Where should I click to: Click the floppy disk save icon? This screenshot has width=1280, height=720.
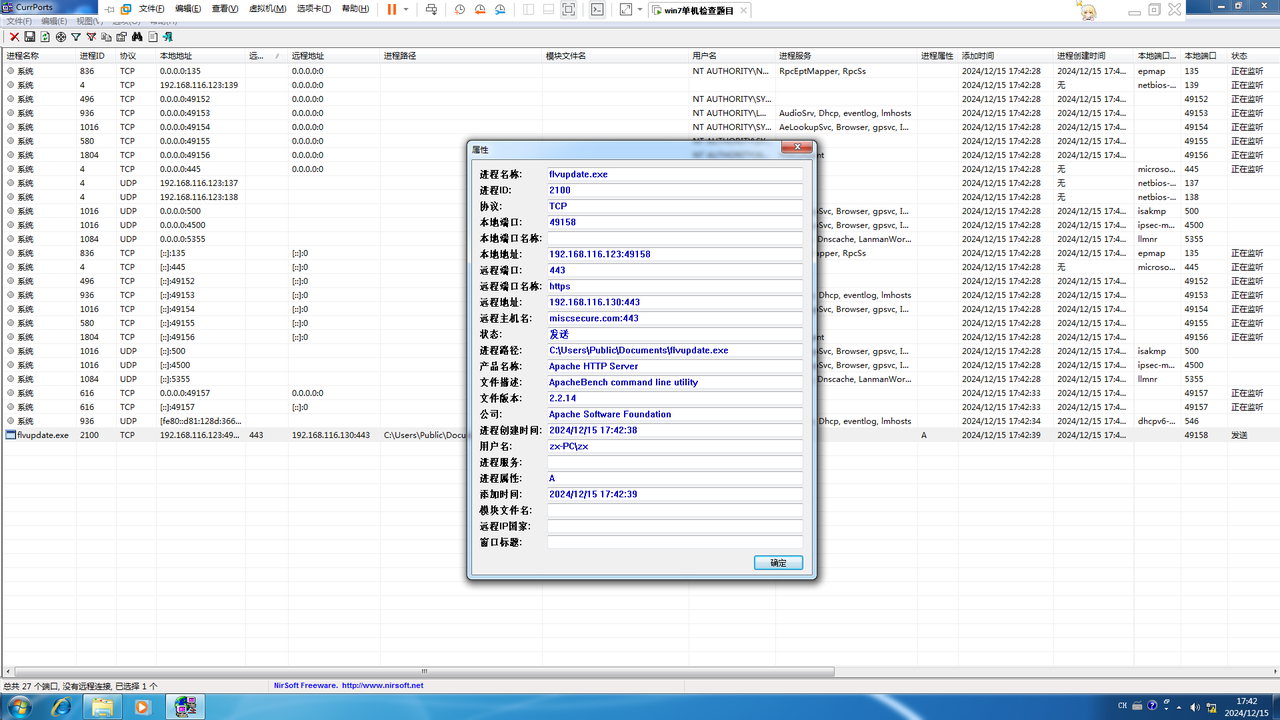pyautogui.click(x=30, y=37)
